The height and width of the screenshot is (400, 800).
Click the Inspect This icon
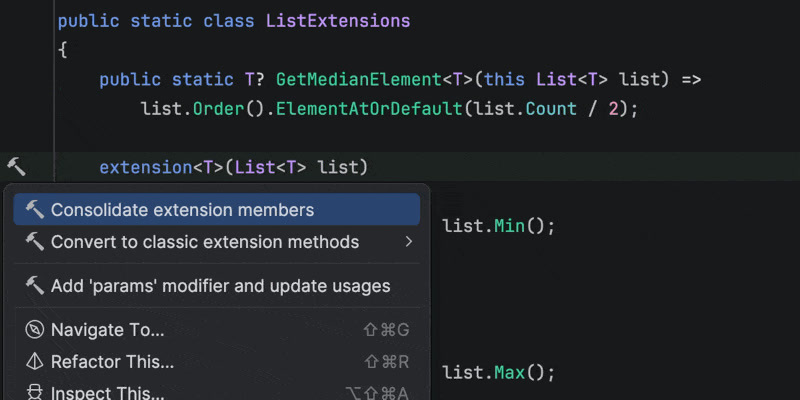point(35,393)
